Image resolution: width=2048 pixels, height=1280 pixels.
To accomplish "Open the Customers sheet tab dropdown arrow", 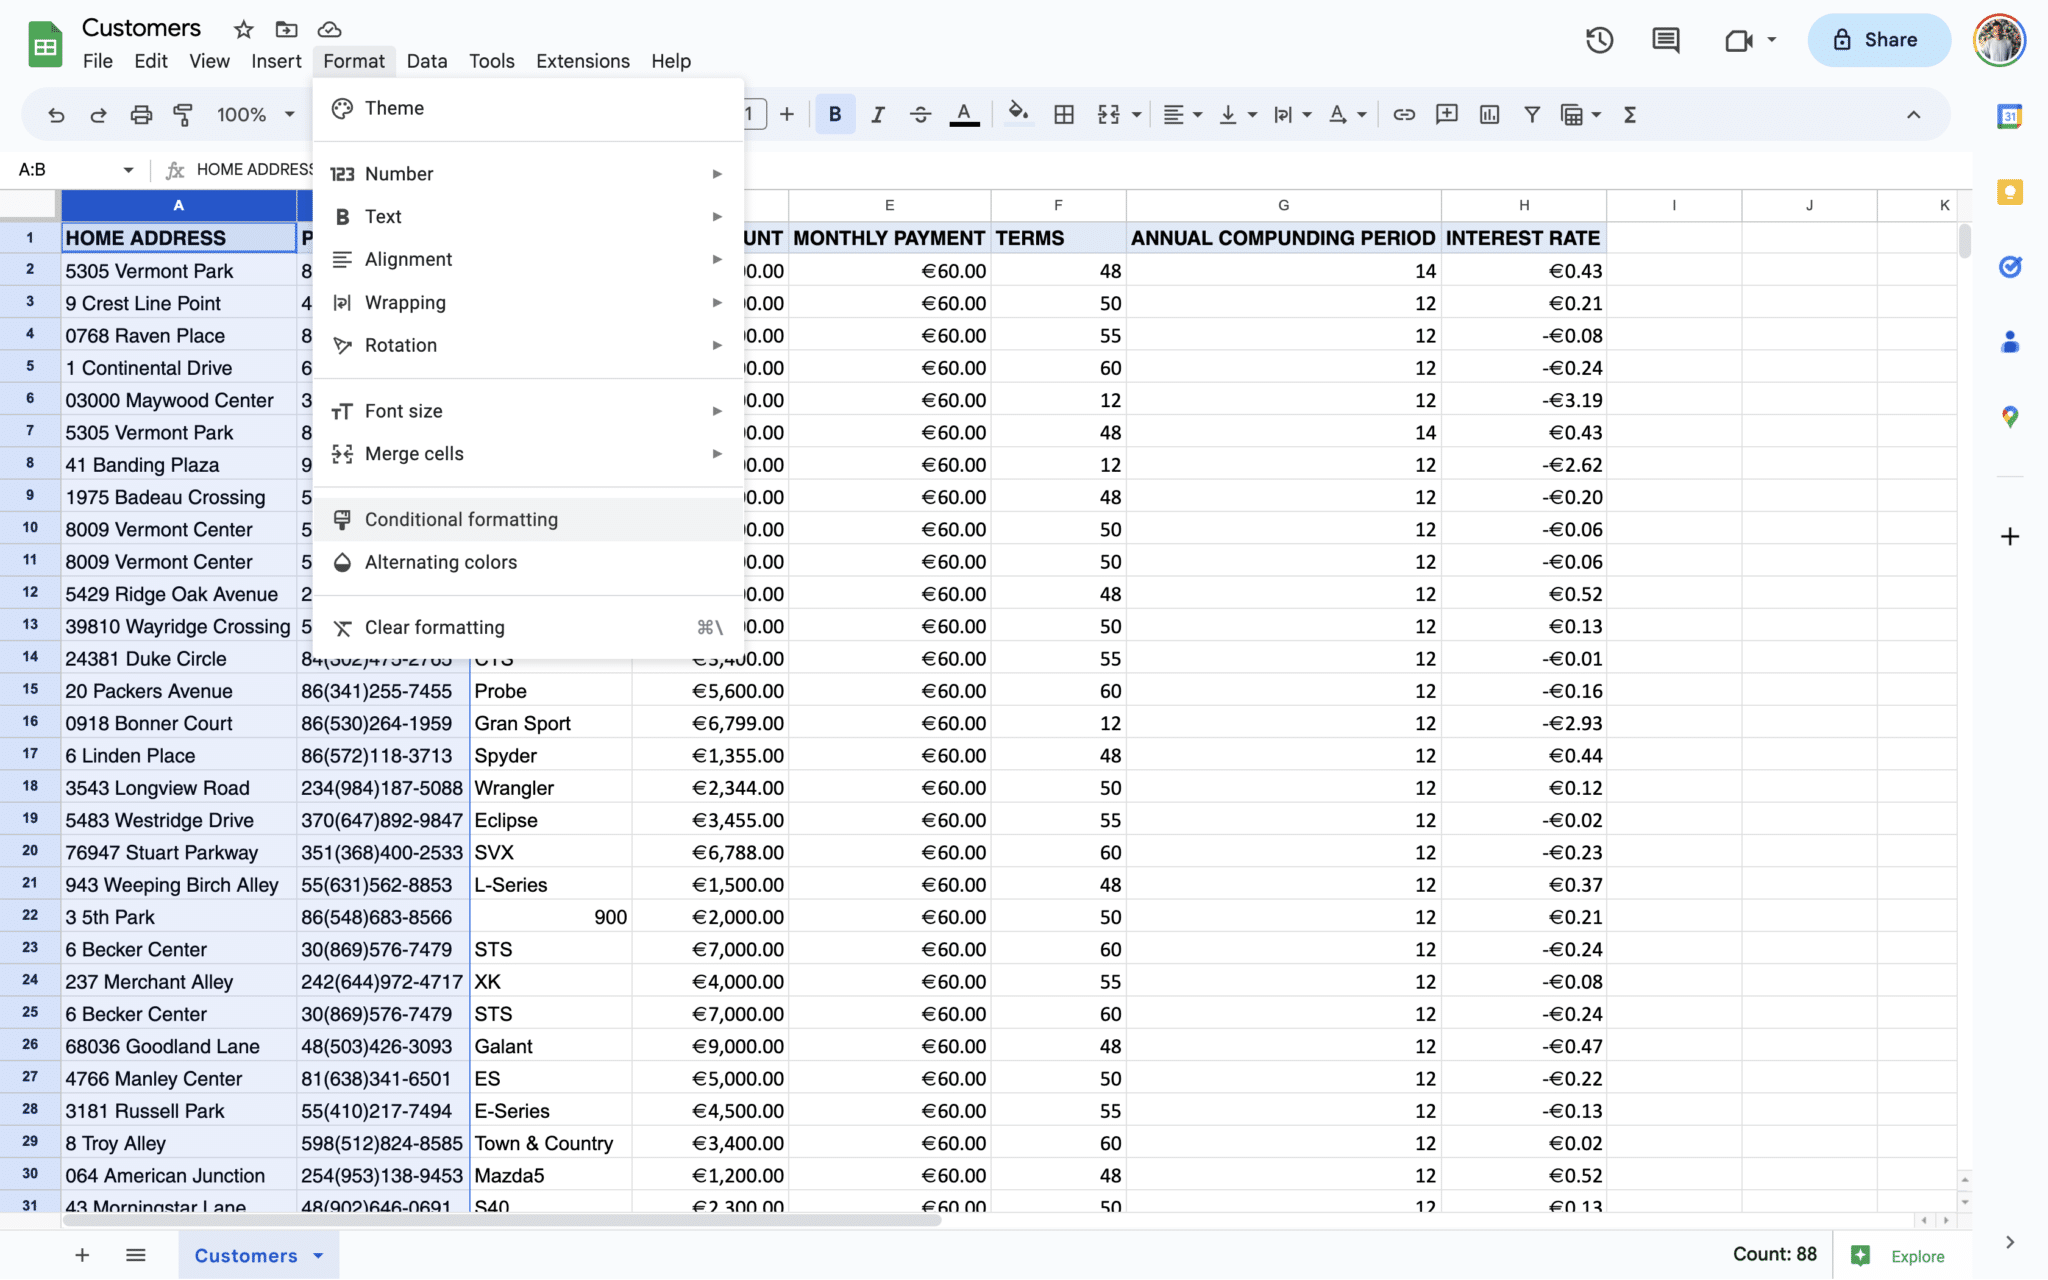I will 318,1256.
